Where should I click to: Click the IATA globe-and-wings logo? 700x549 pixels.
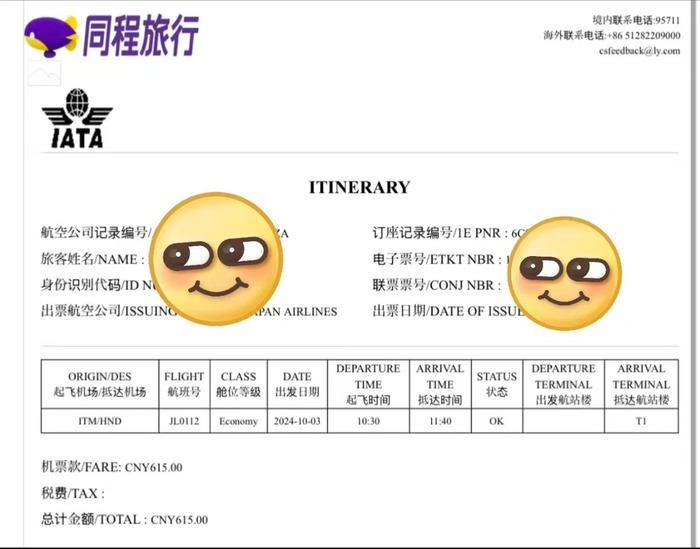click(x=77, y=118)
